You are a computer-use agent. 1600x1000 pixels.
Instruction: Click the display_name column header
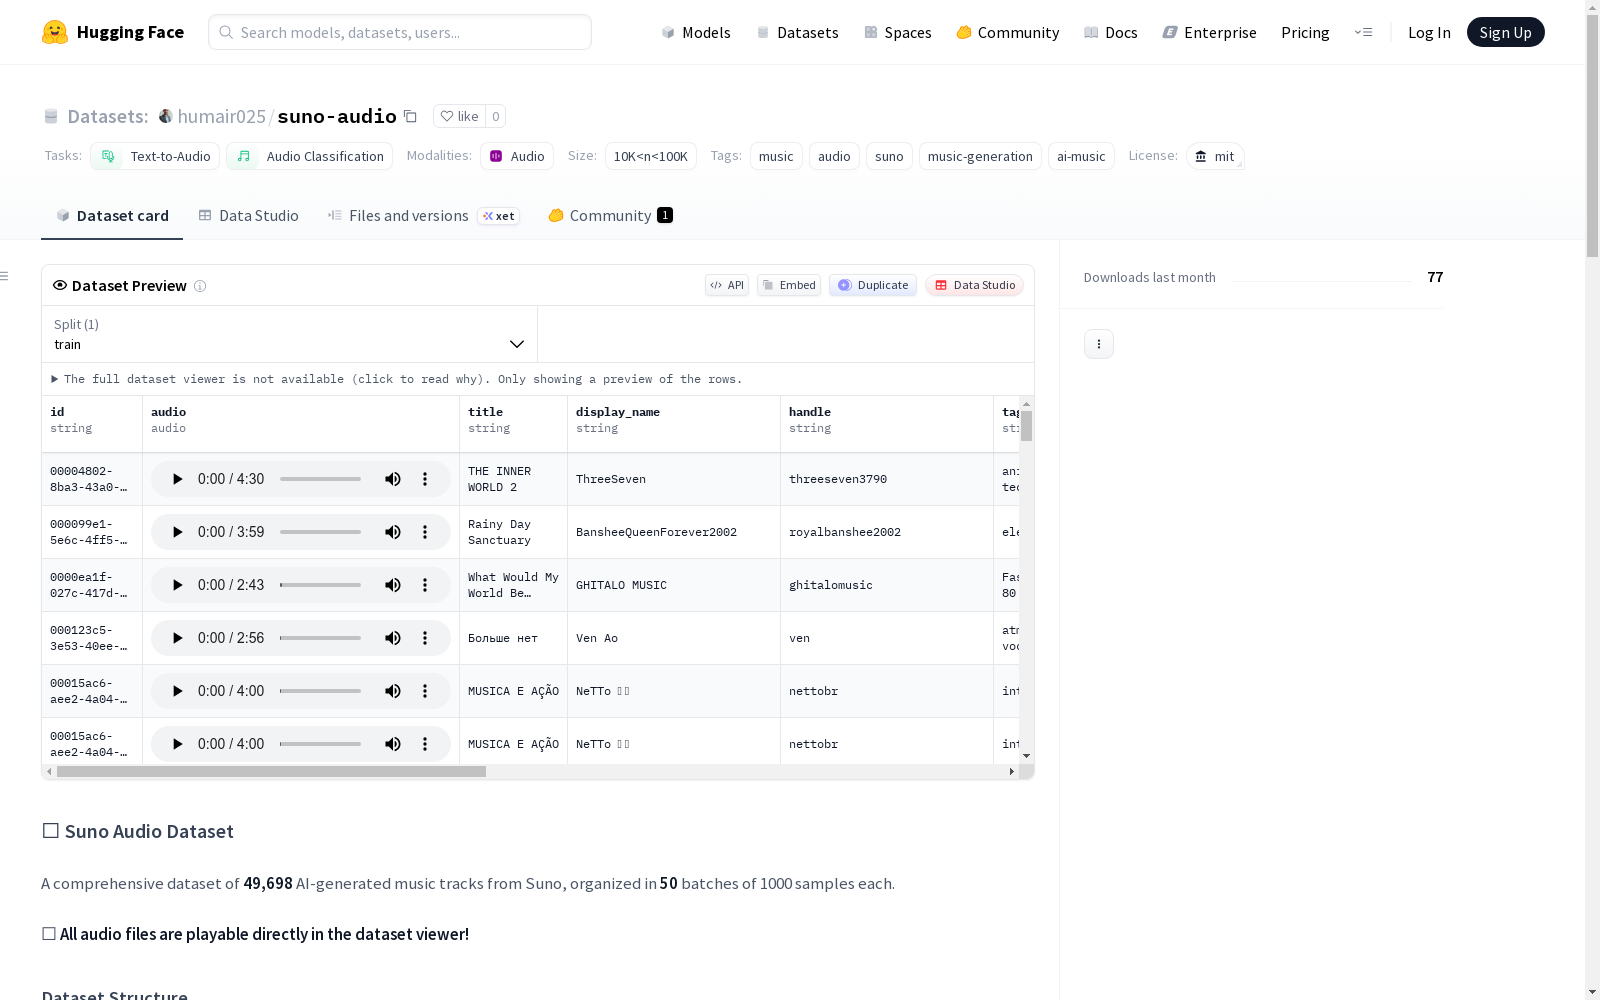click(x=674, y=424)
